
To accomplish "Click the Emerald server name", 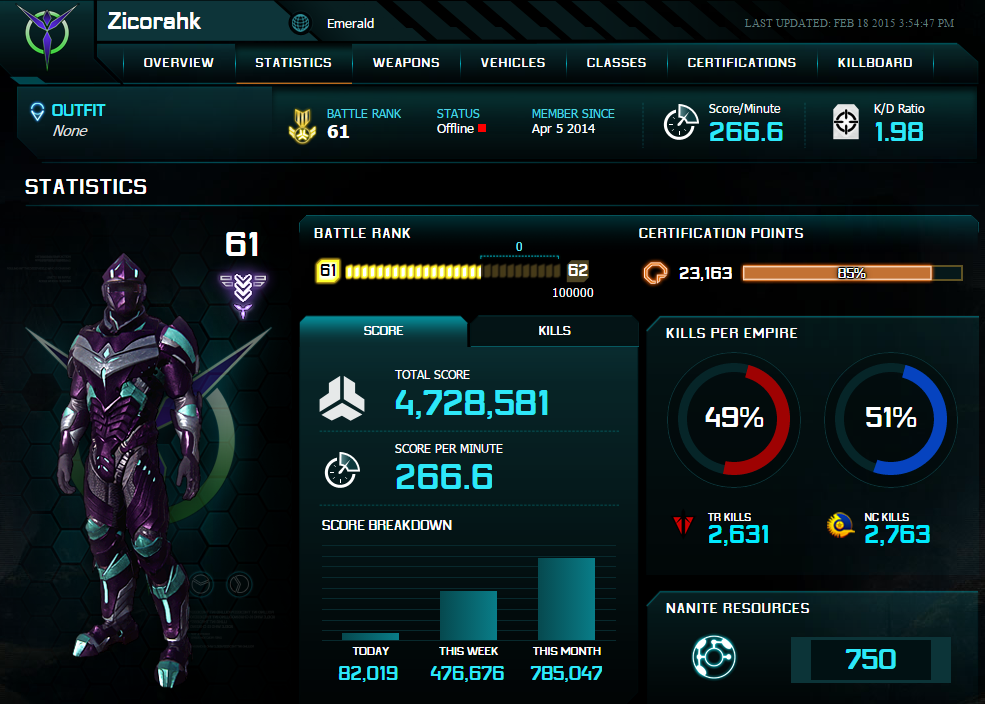I will pos(351,24).
